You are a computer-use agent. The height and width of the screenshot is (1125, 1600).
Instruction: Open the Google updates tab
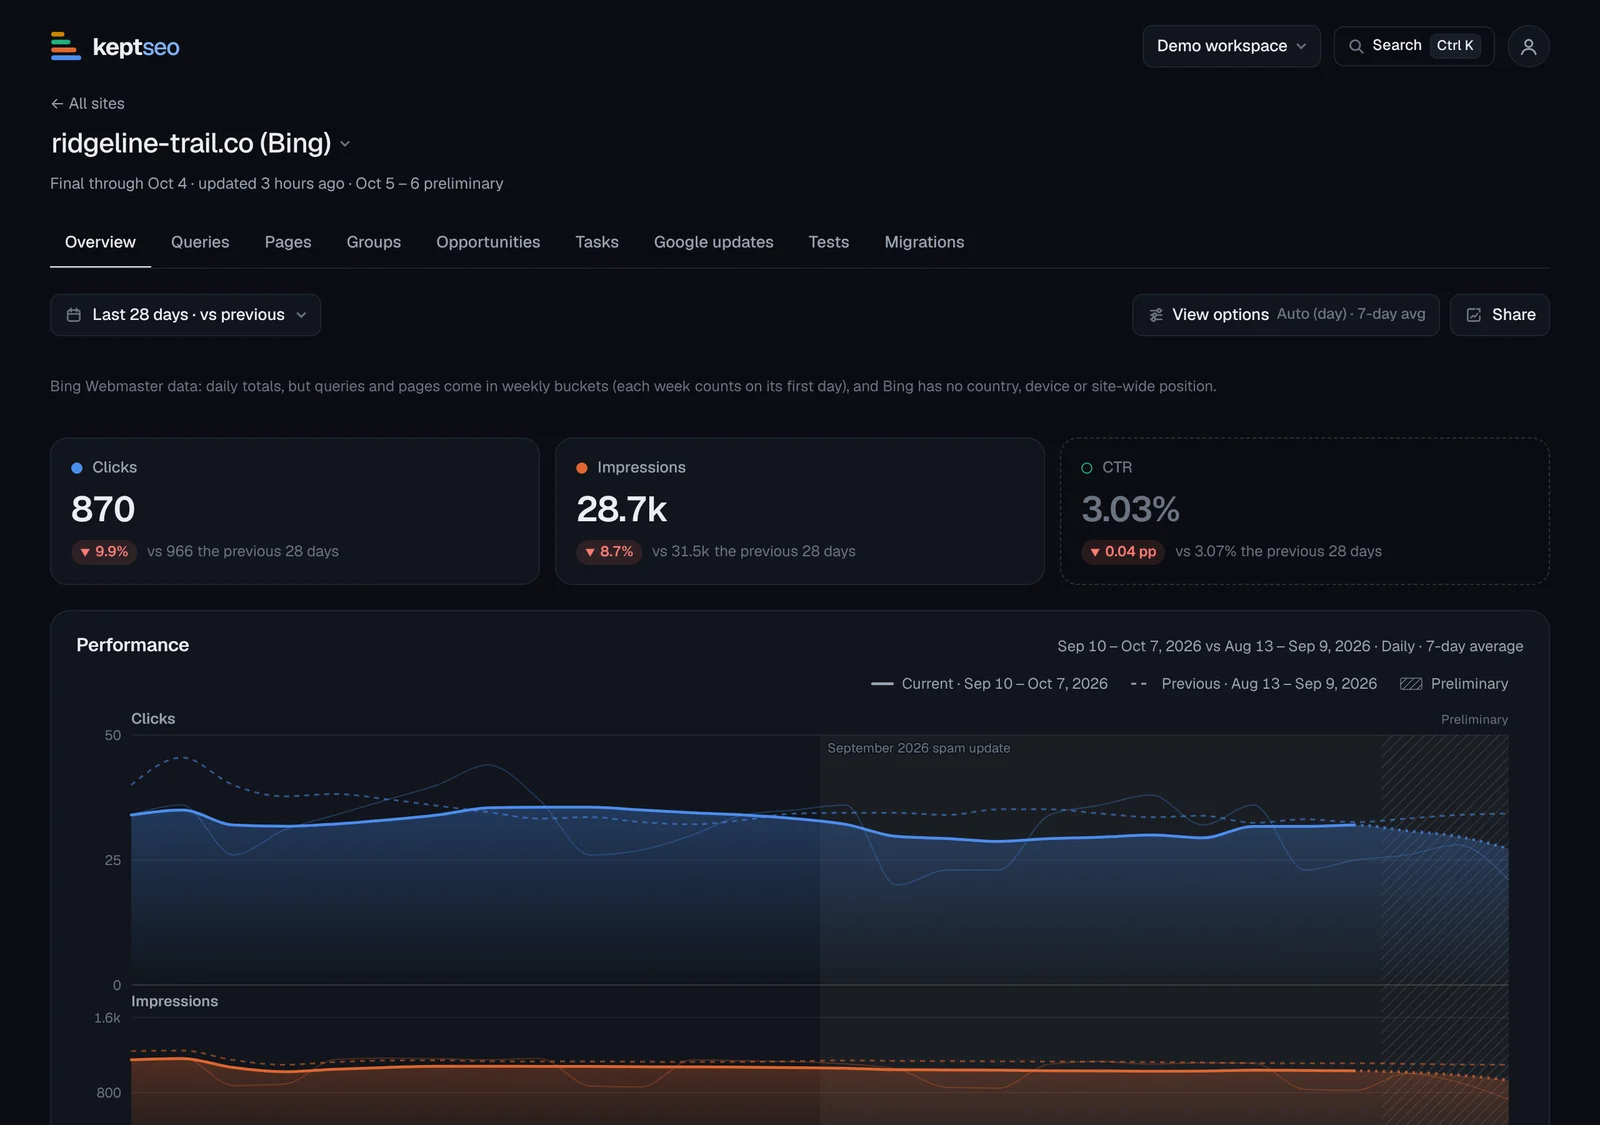(x=714, y=242)
